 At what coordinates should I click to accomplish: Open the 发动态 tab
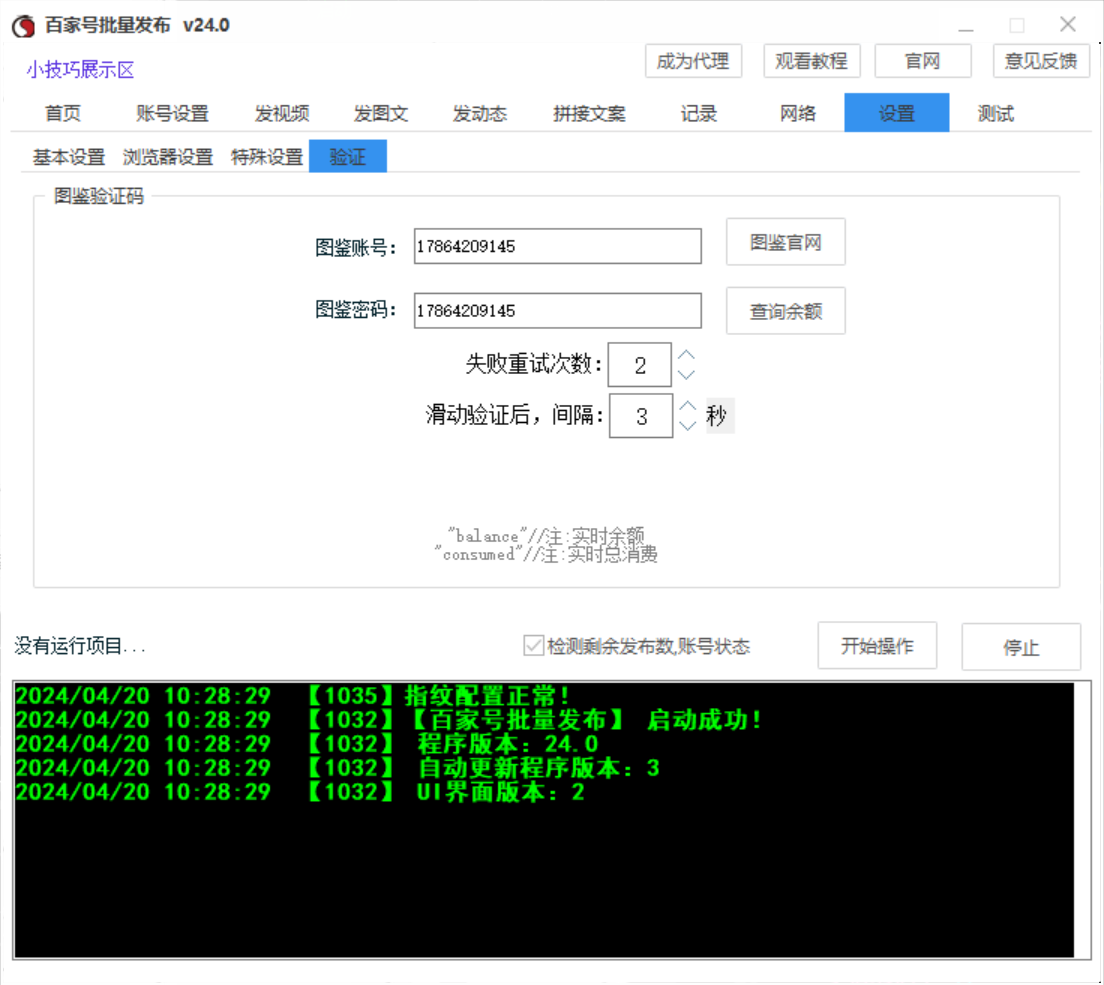coord(479,113)
